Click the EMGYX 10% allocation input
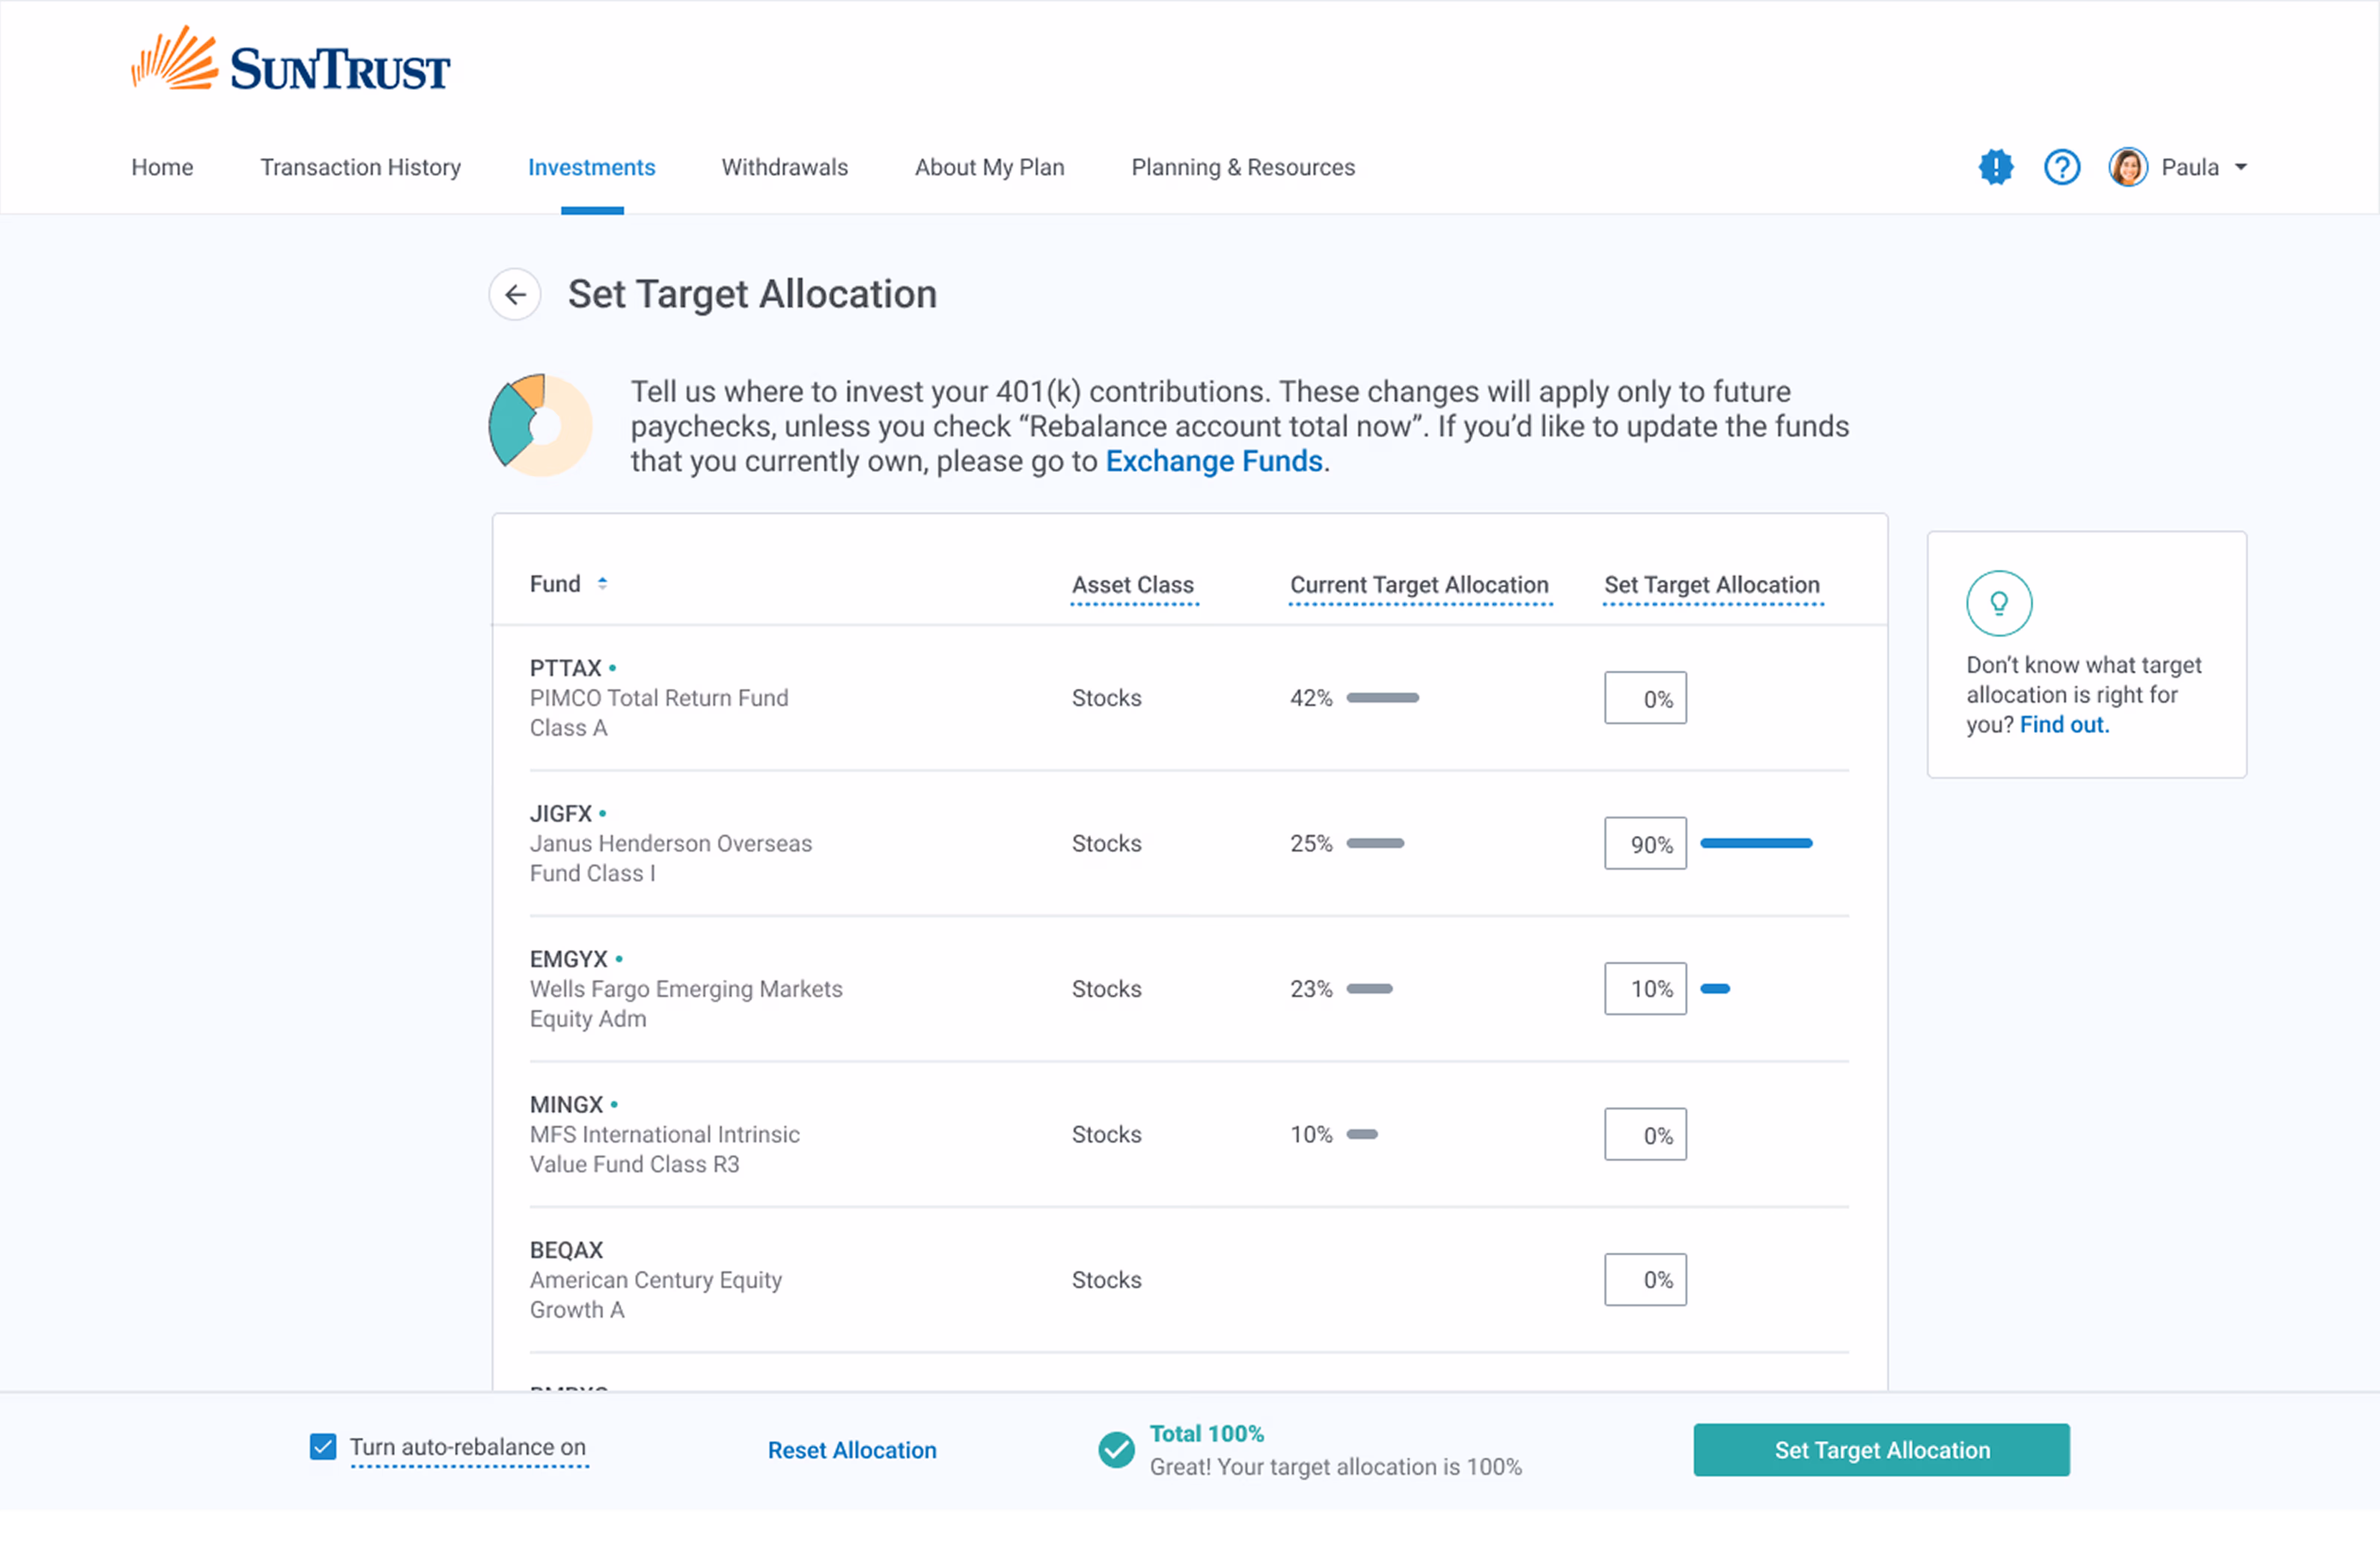Image resolution: width=2380 pixels, height=1547 pixels. [1645, 989]
